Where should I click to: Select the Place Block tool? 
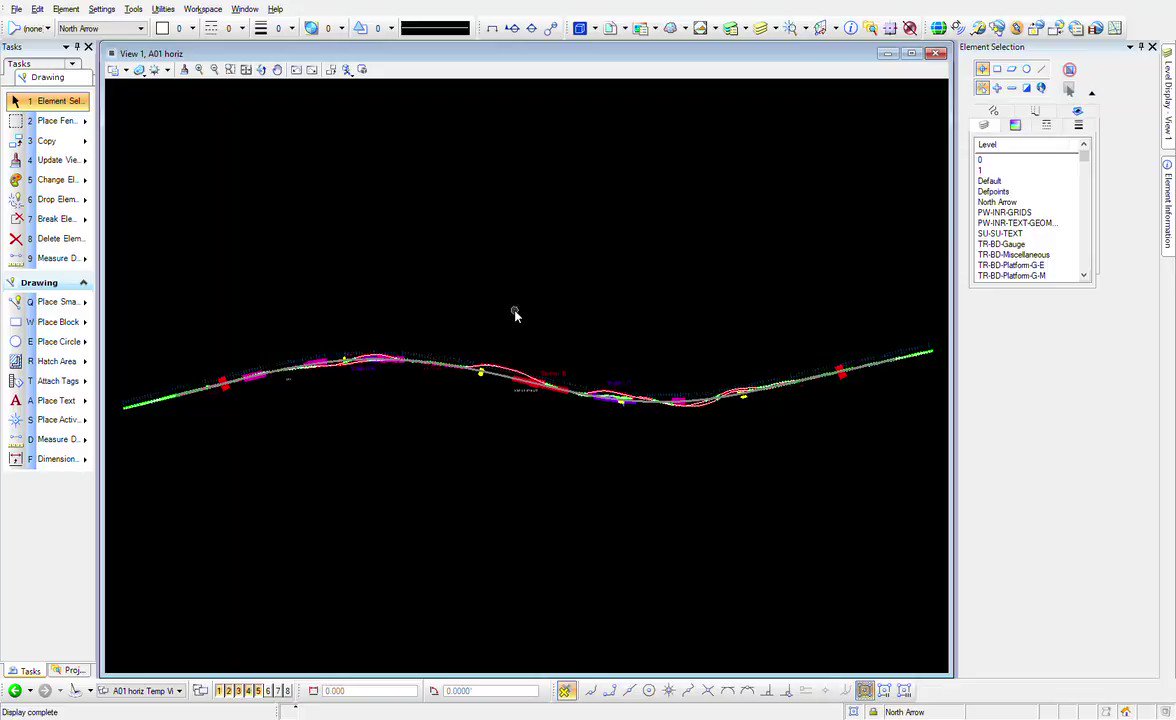tap(47, 322)
